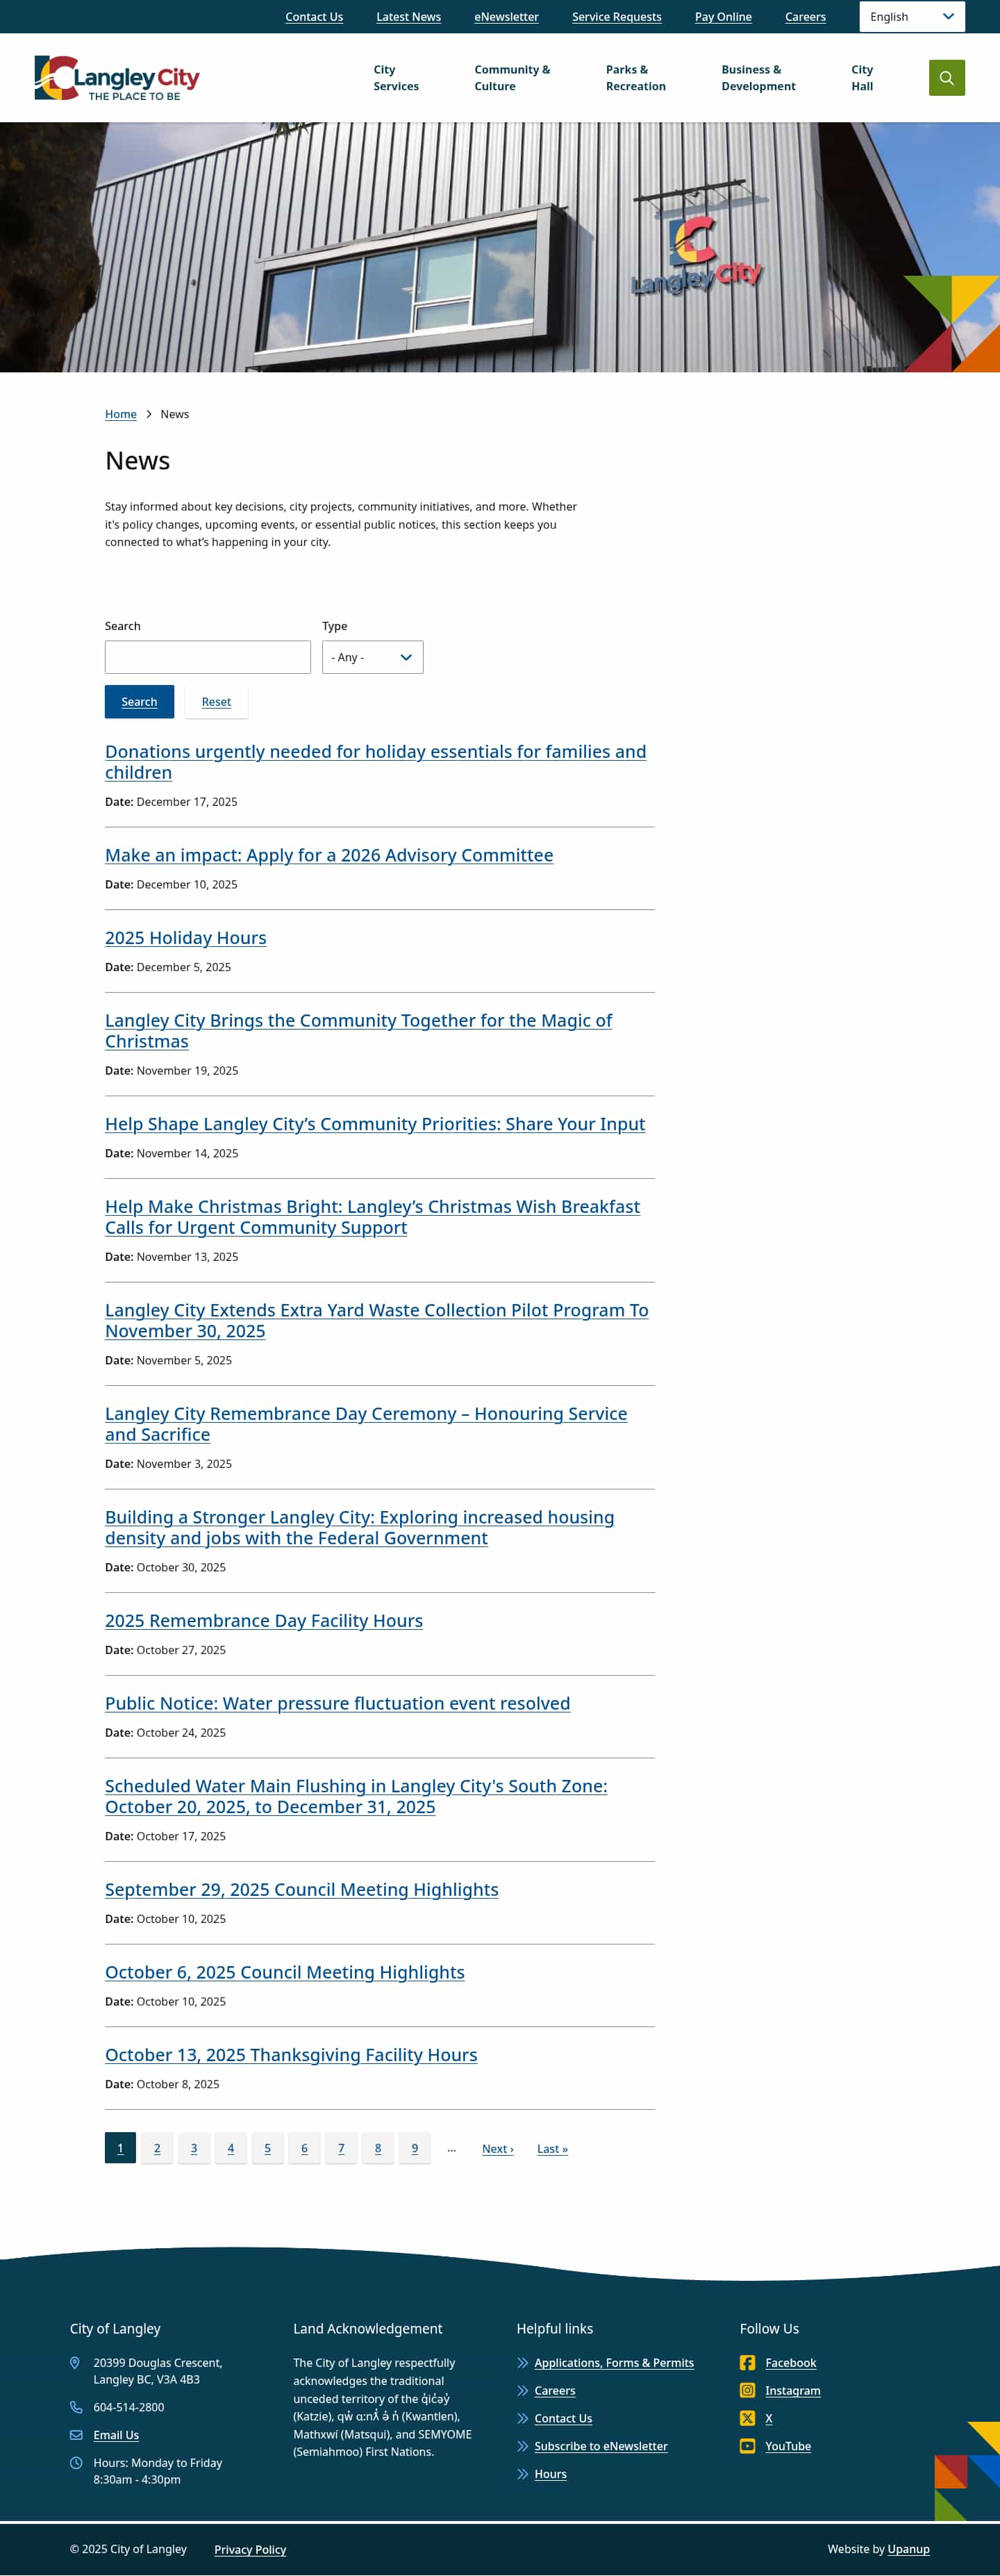Expand the Type filter dropdown
Screen dimensions: 1000x2576
(x=372, y=657)
